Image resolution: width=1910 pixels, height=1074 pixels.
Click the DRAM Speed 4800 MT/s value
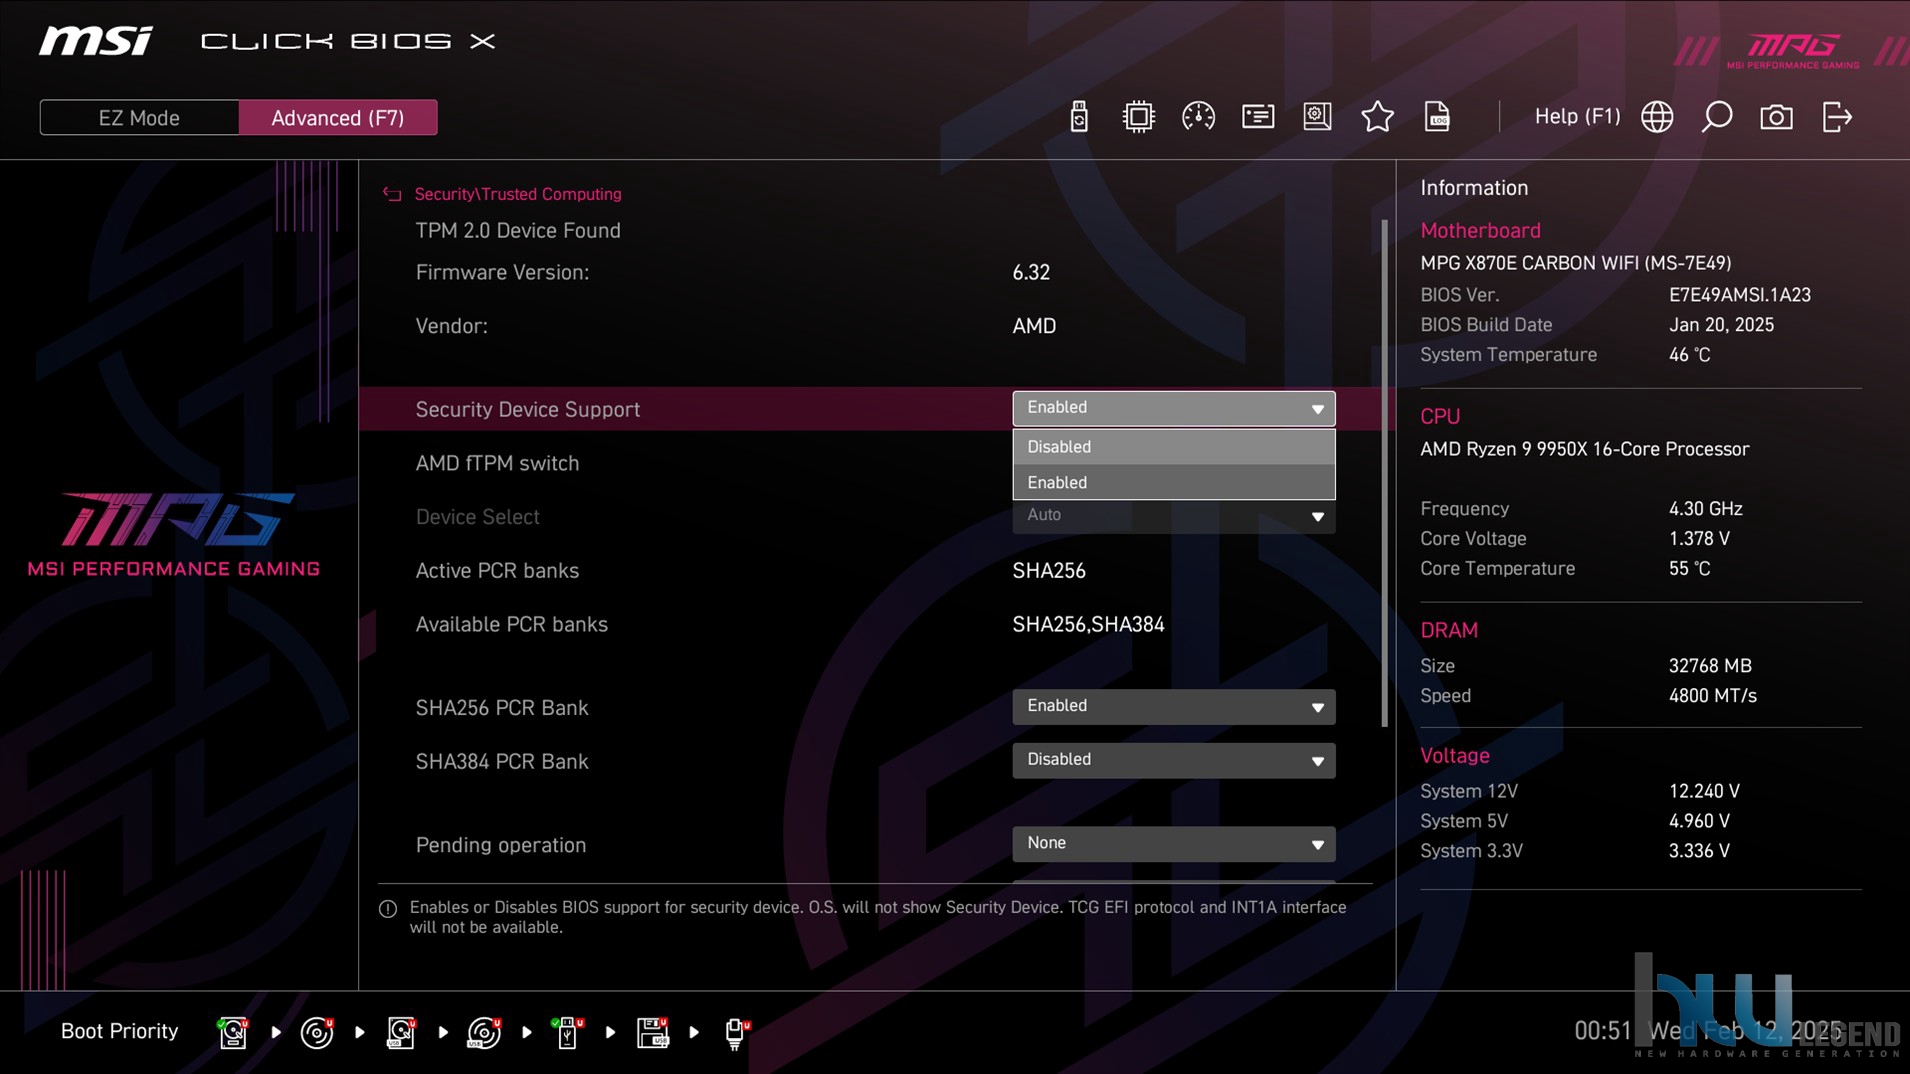[x=1712, y=696]
